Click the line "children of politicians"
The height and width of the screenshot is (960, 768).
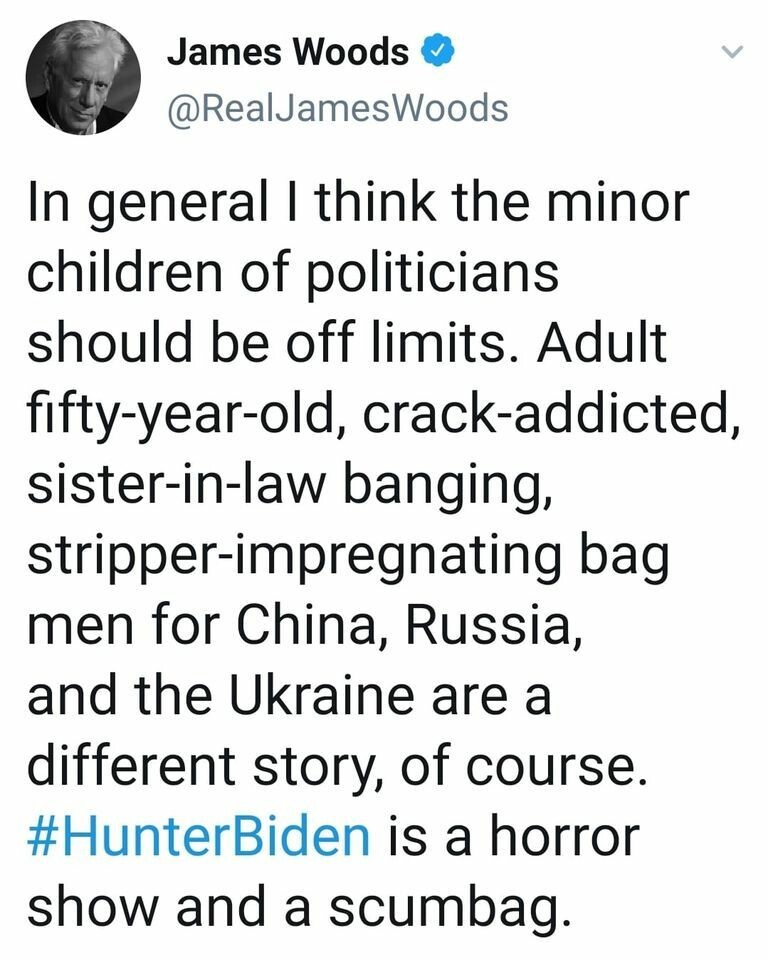[x=292, y=274]
